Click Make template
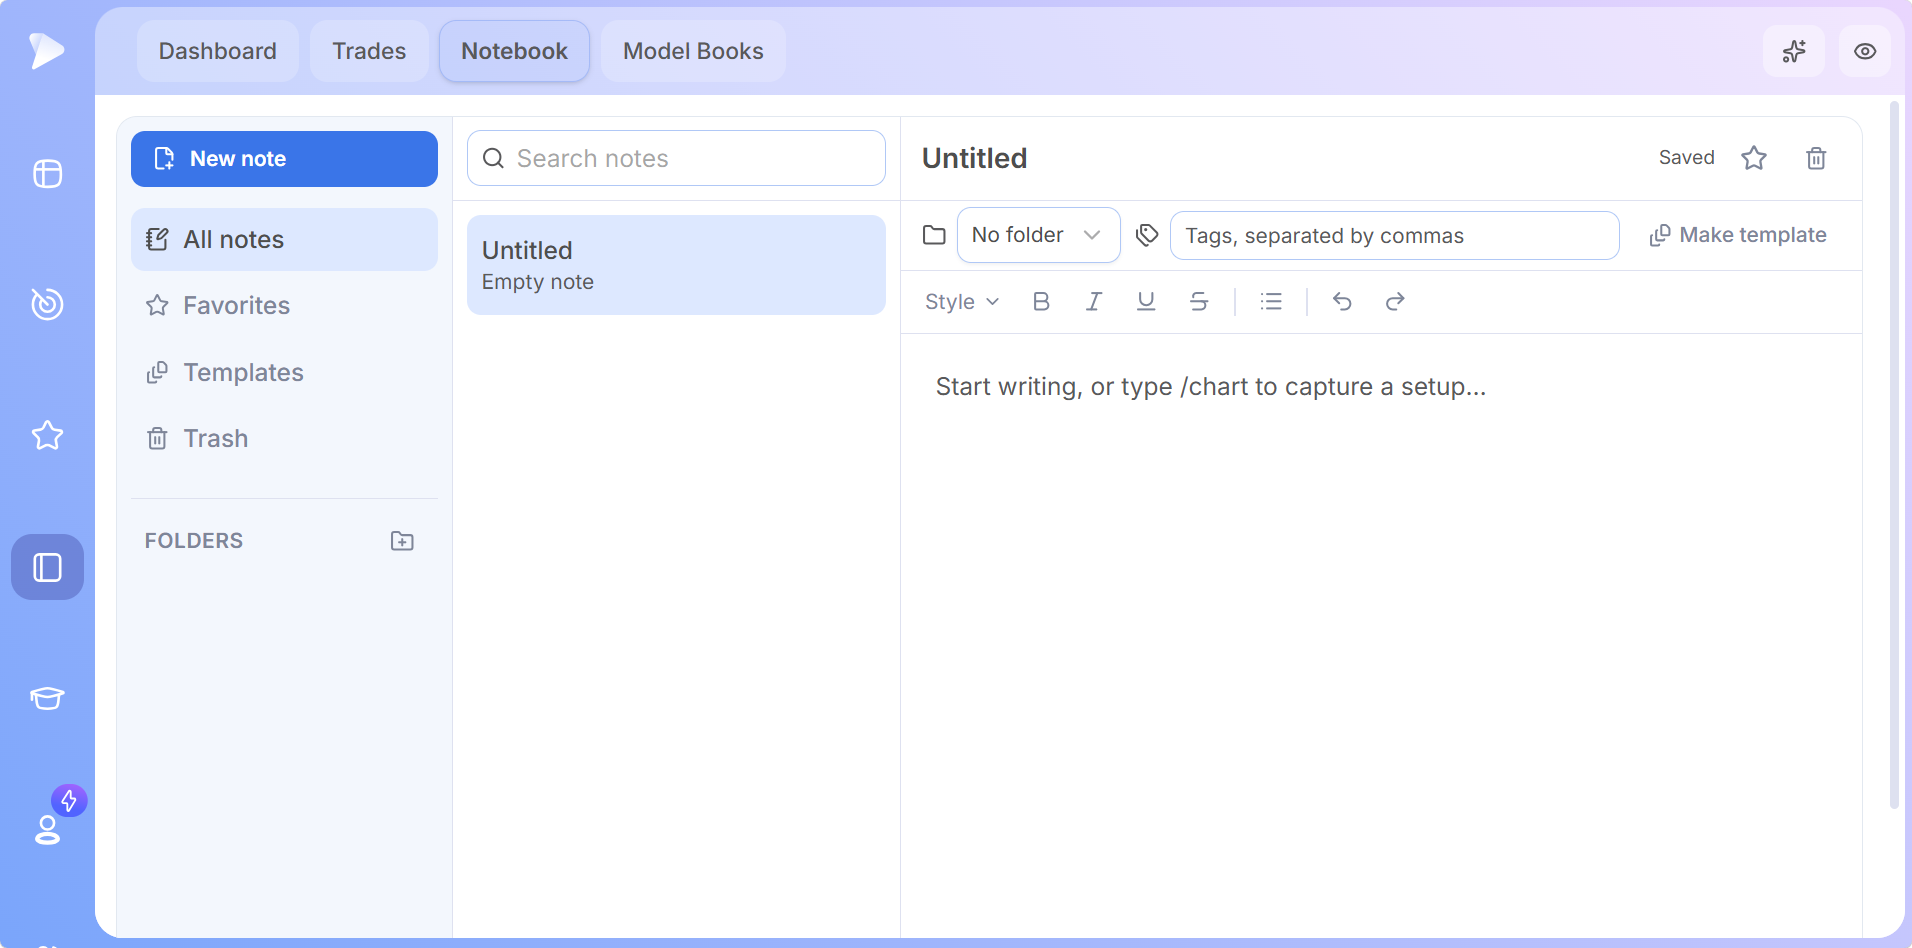 [x=1738, y=235]
